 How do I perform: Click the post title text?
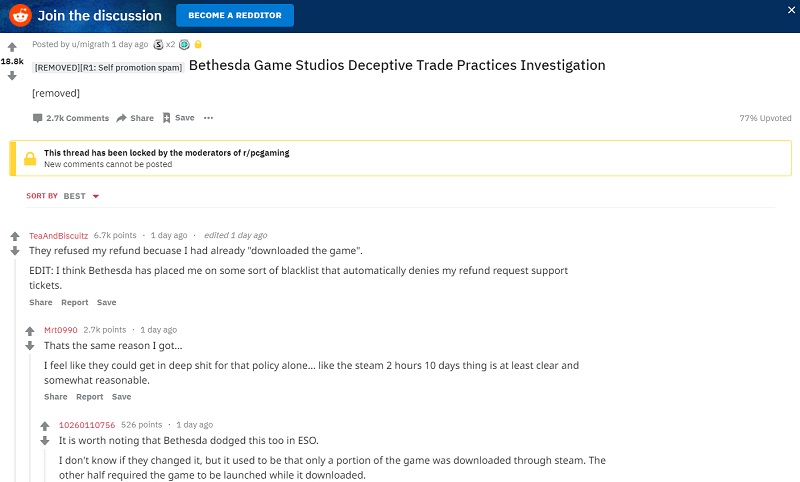[397, 66]
